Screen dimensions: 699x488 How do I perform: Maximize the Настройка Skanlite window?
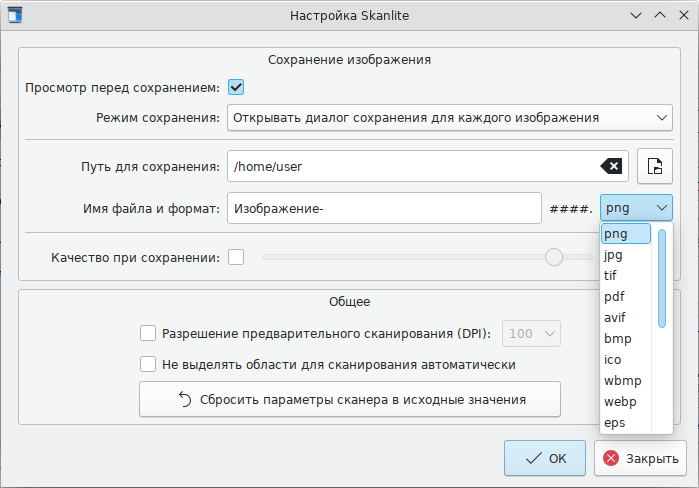(660, 16)
